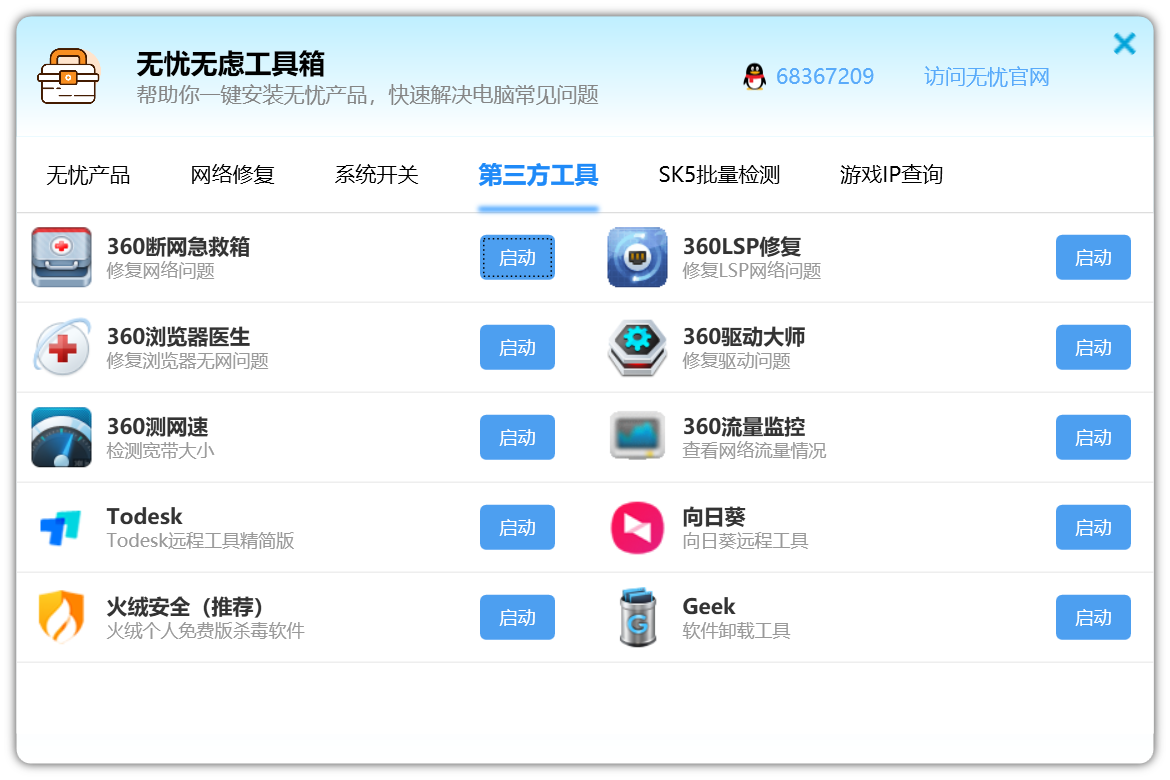This screenshot has height=780, width=1170.
Task: Click the Geek uninstaller trash icon
Action: point(637,617)
